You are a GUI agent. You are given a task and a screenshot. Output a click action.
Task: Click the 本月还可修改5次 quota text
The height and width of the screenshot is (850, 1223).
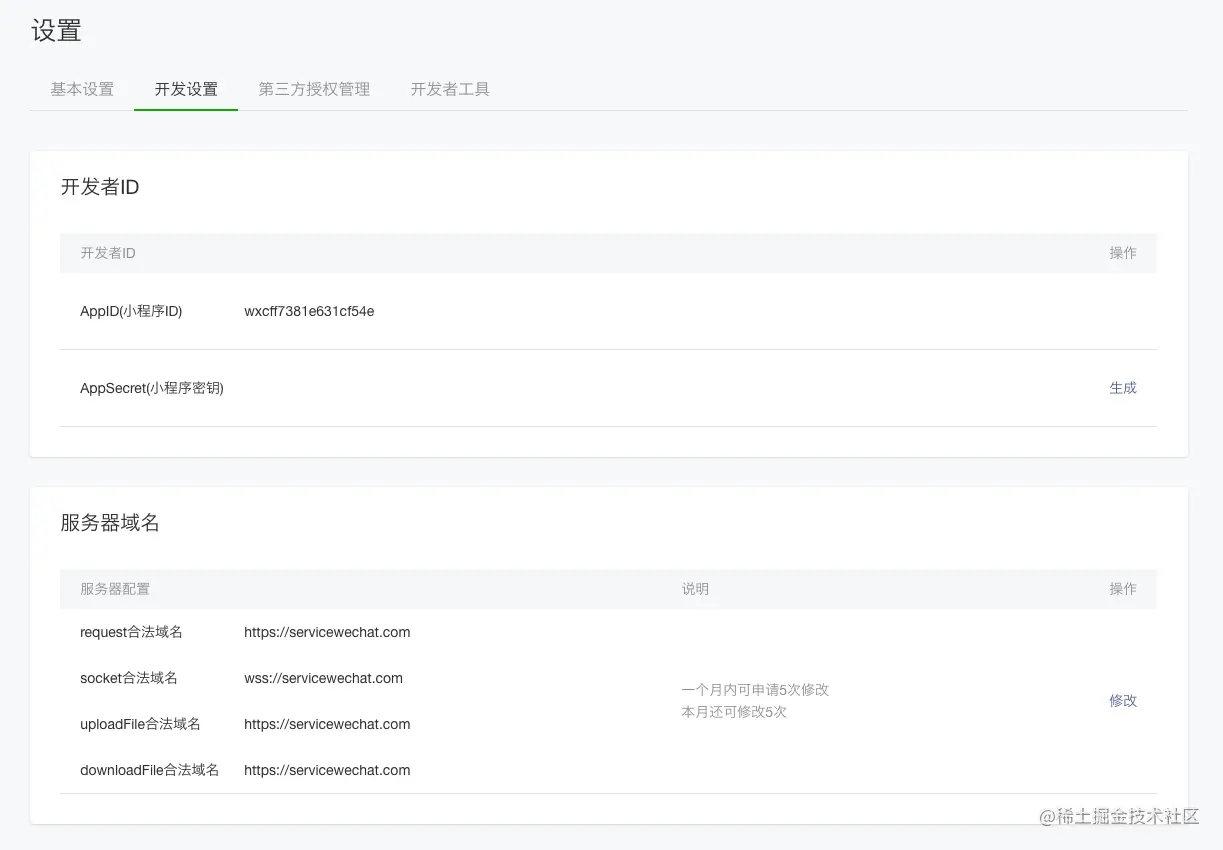[x=731, y=712]
